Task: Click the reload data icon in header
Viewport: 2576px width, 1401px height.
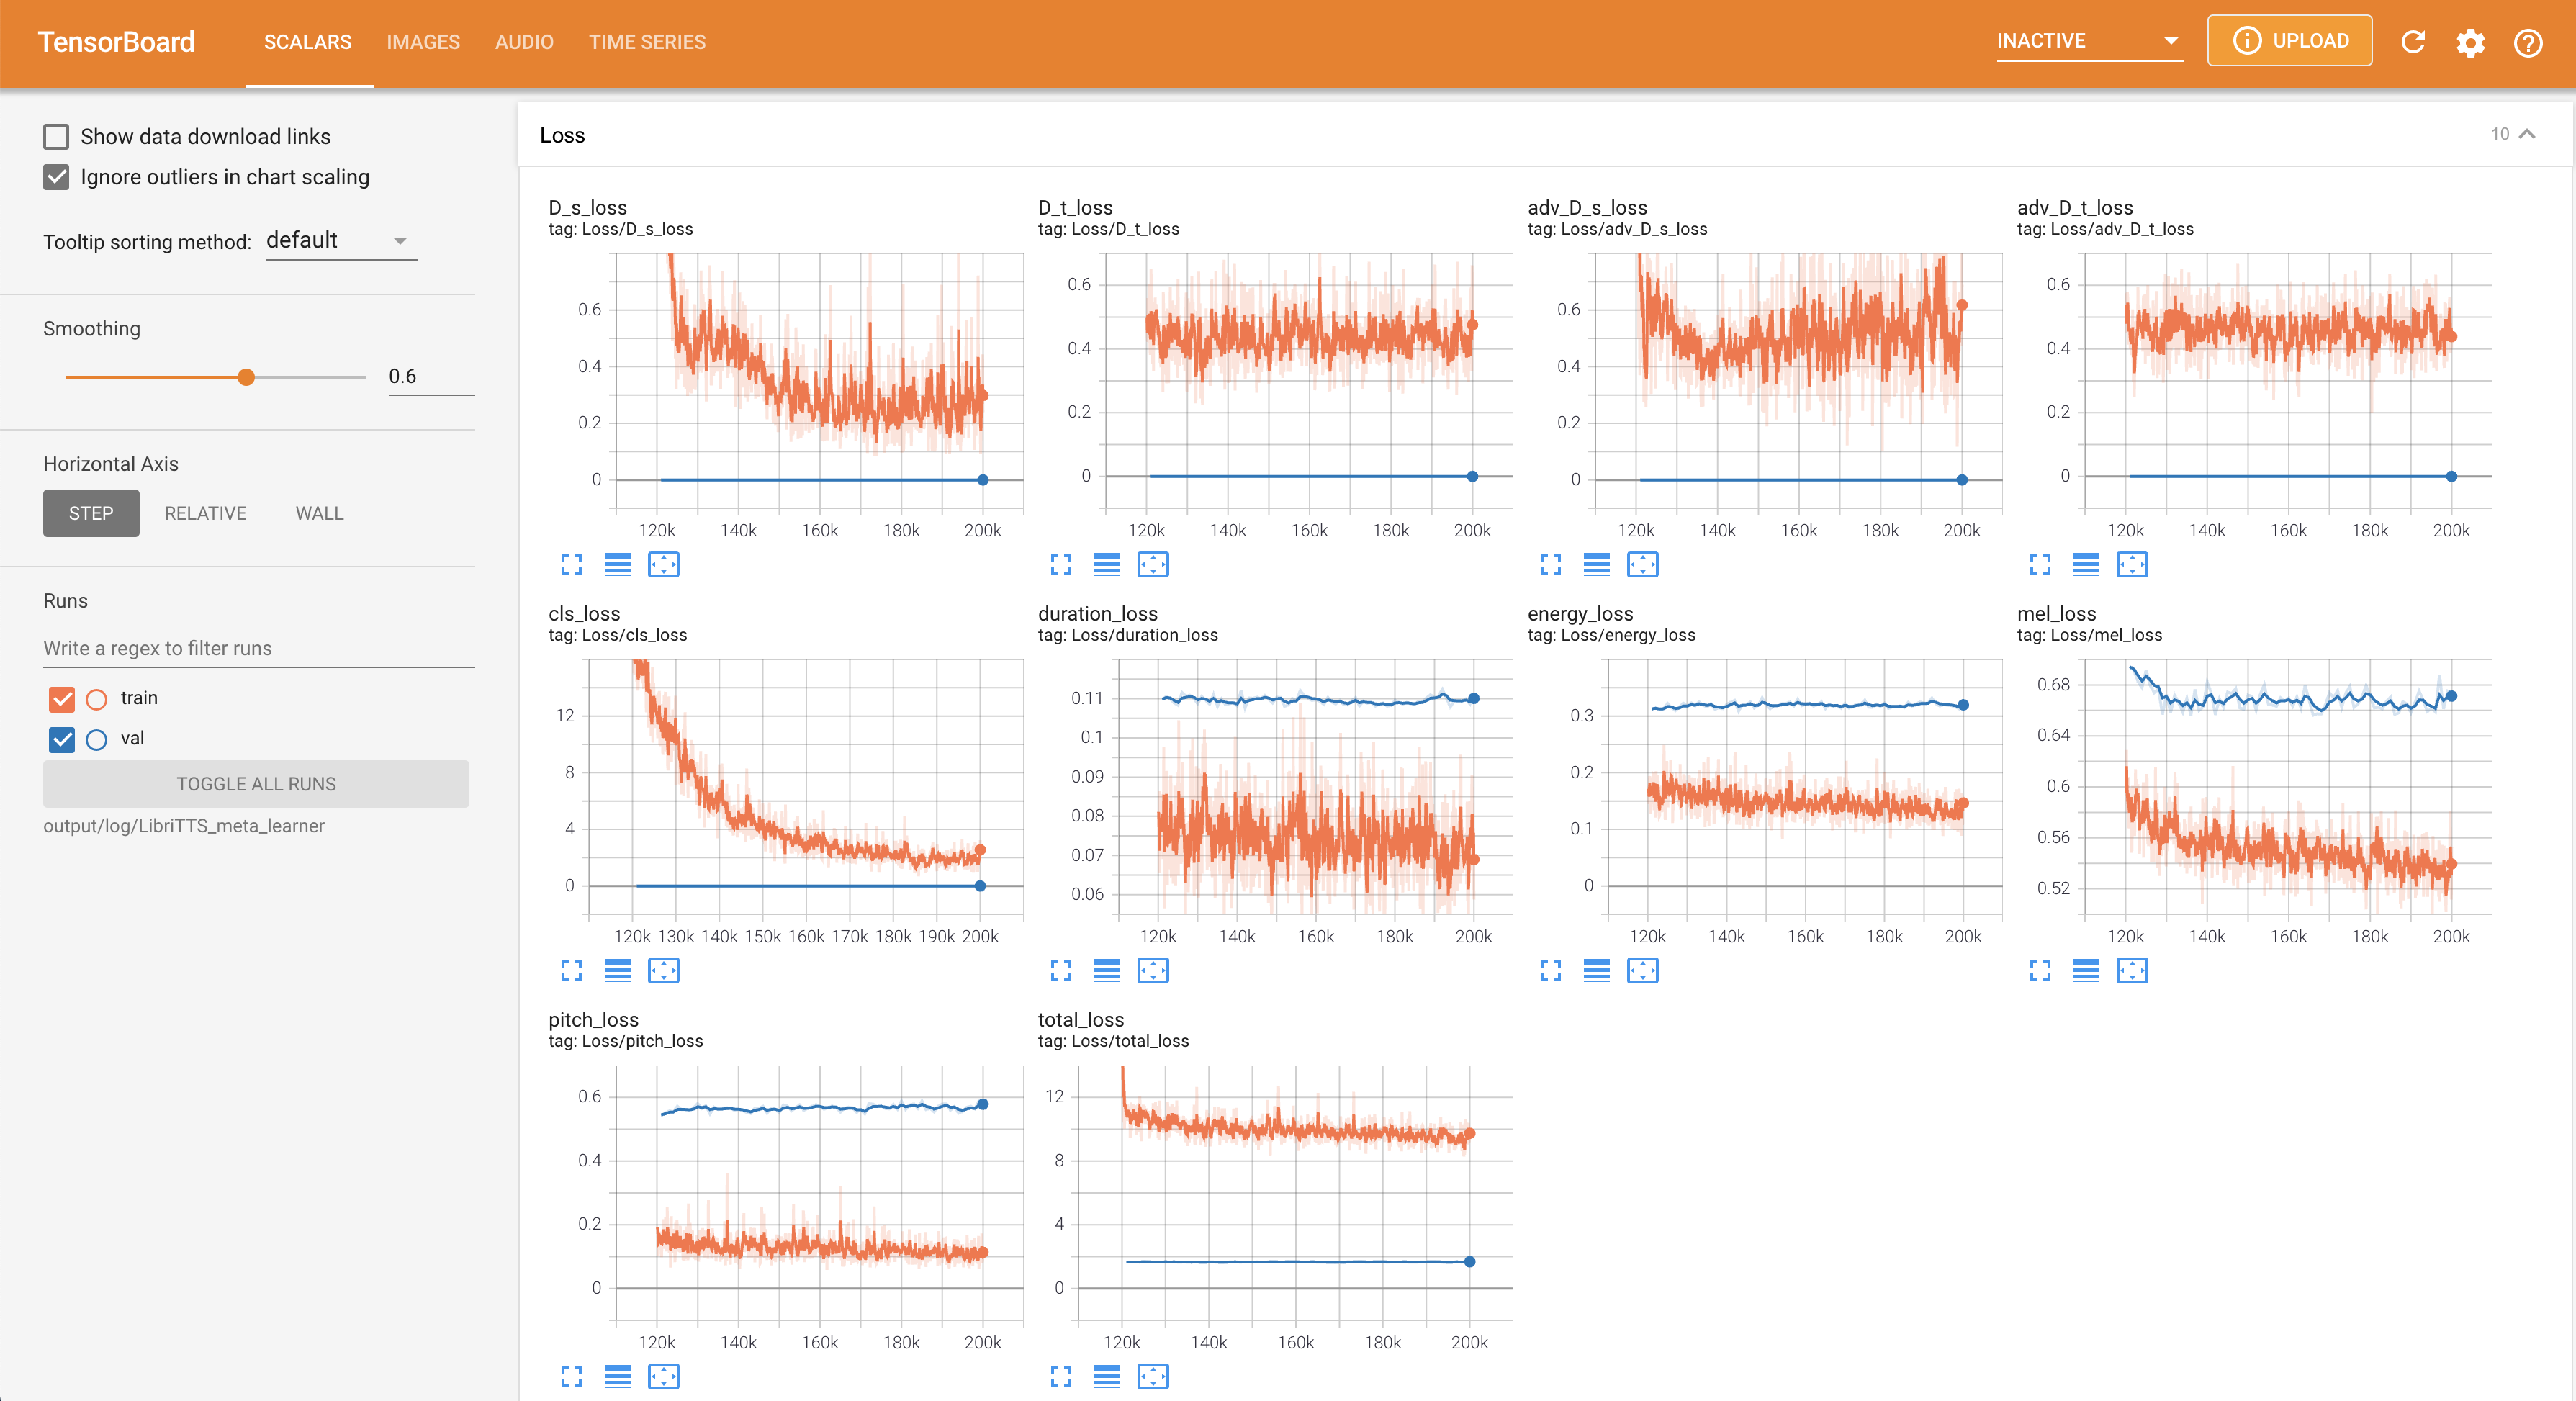Action: pyautogui.click(x=2413, y=42)
